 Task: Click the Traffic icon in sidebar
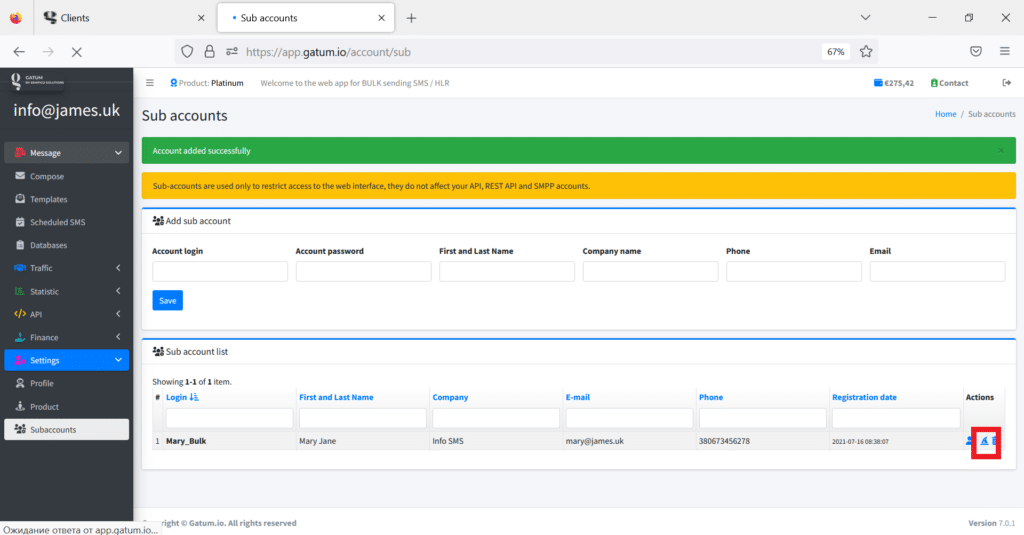click(x=20, y=268)
